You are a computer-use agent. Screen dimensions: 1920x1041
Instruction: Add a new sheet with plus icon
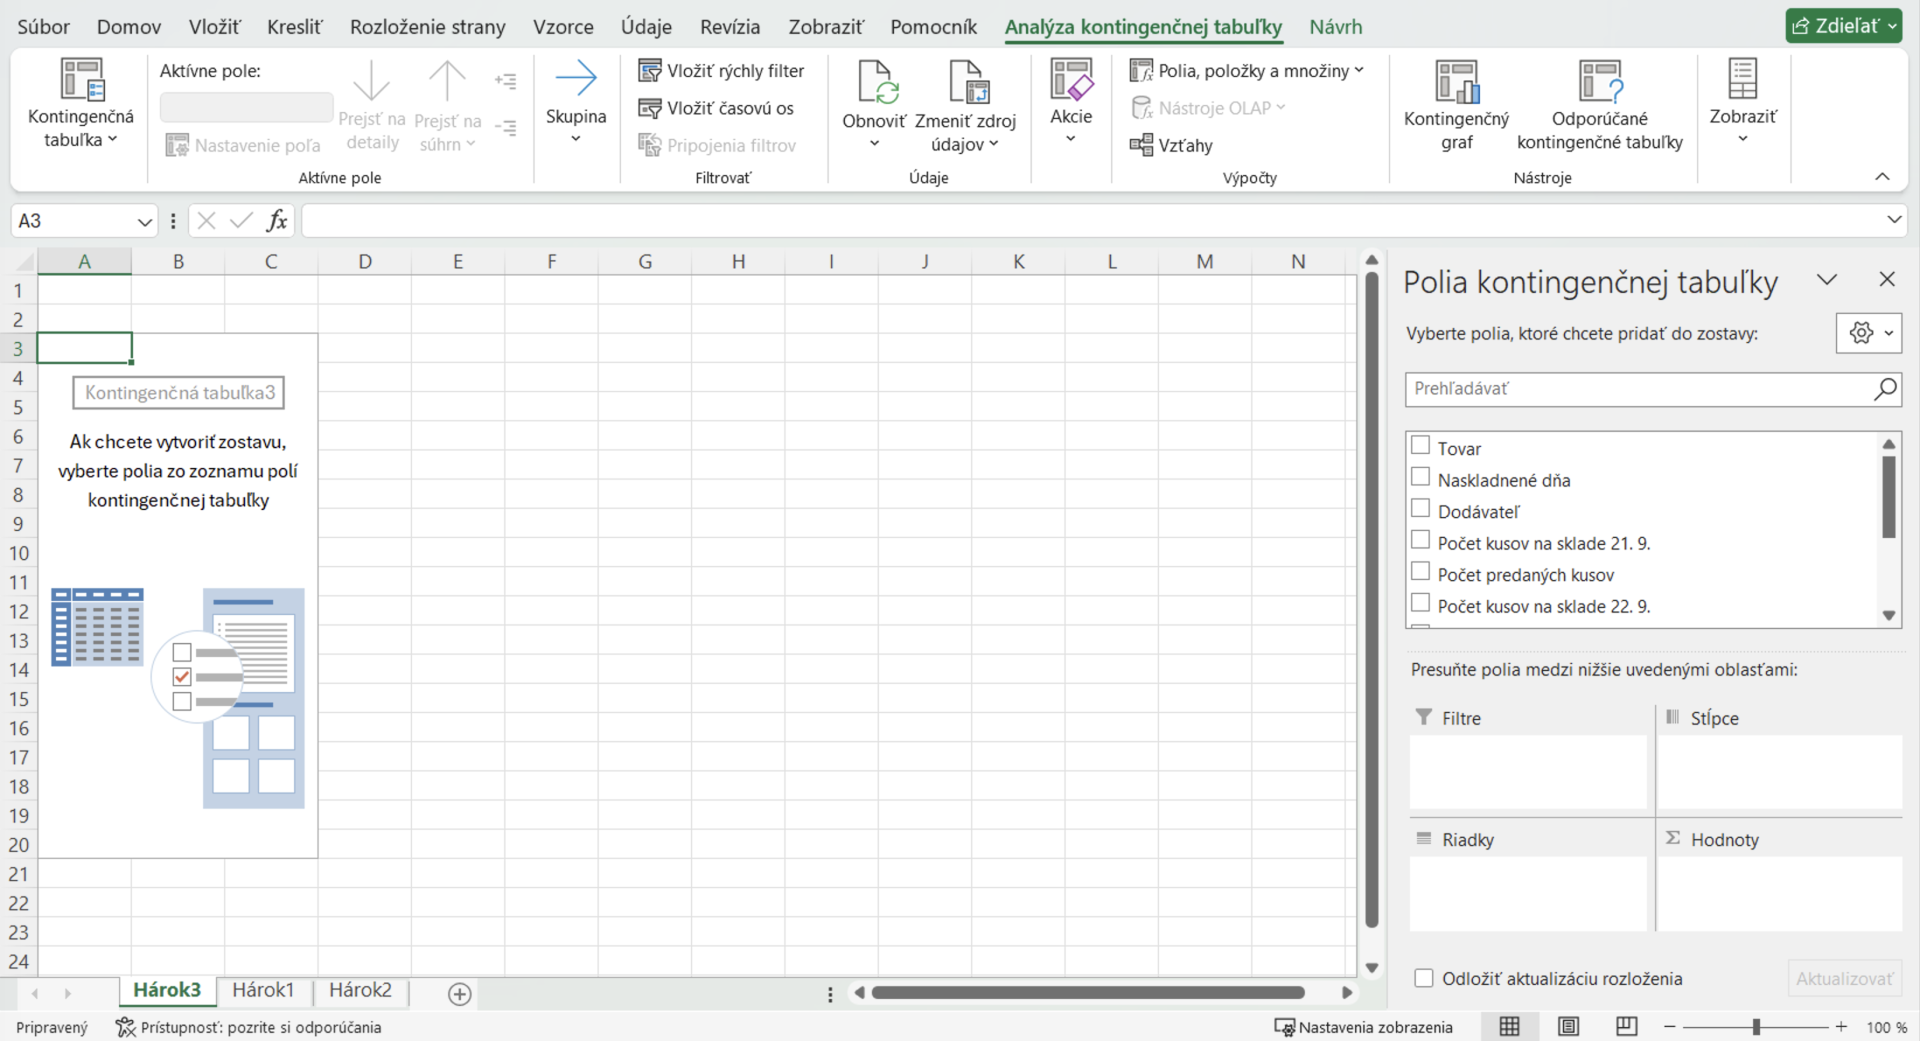point(460,993)
